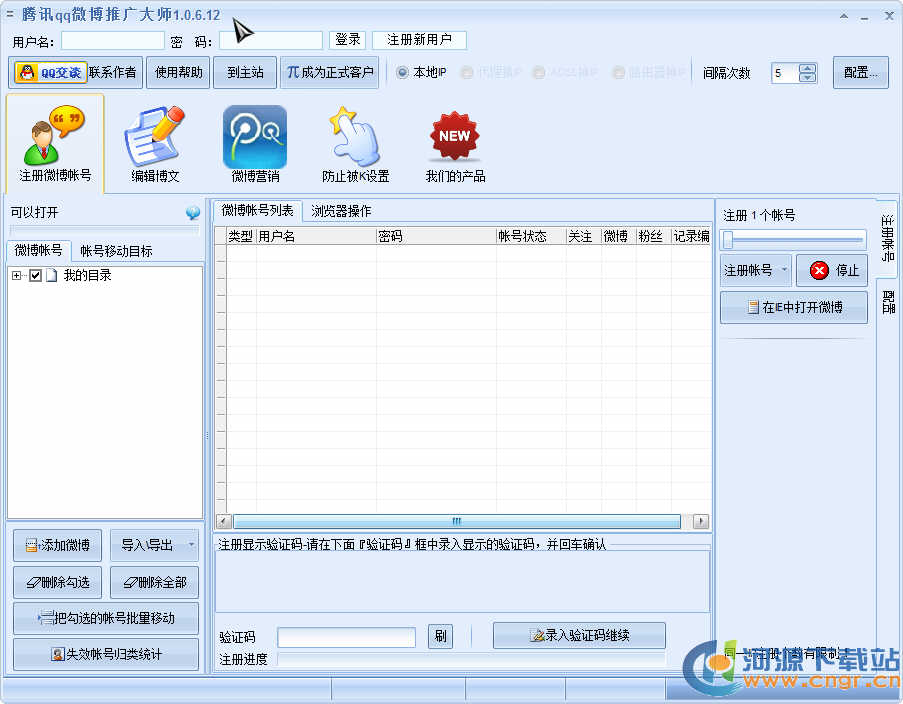Sort by 密码 column header
The width and height of the screenshot is (903, 704).
click(436, 236)
